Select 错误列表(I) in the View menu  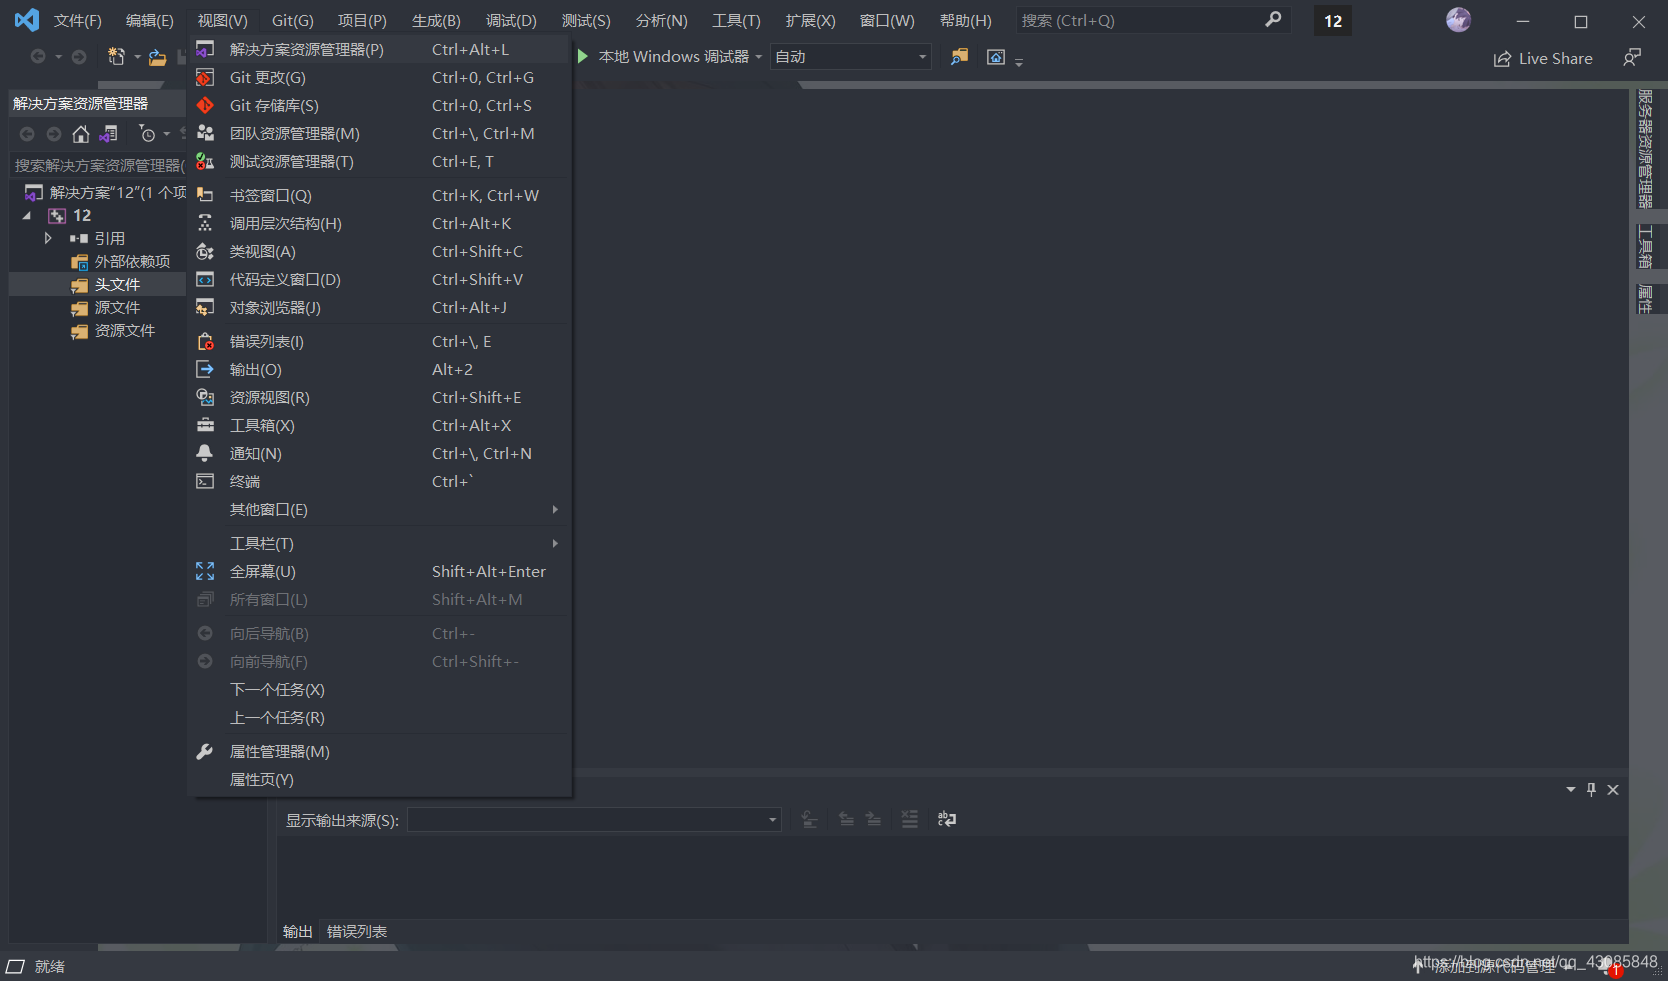[380, 341]
